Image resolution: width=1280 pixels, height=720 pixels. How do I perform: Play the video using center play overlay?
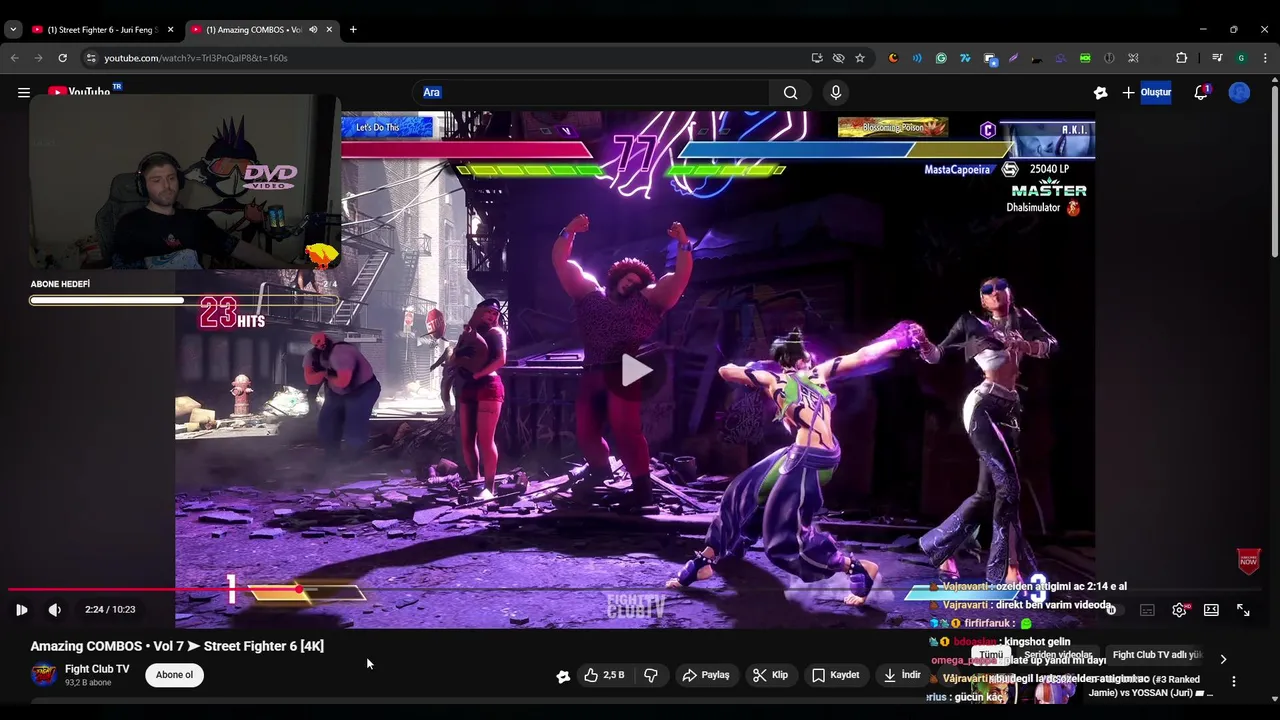[x=636, y=370]
